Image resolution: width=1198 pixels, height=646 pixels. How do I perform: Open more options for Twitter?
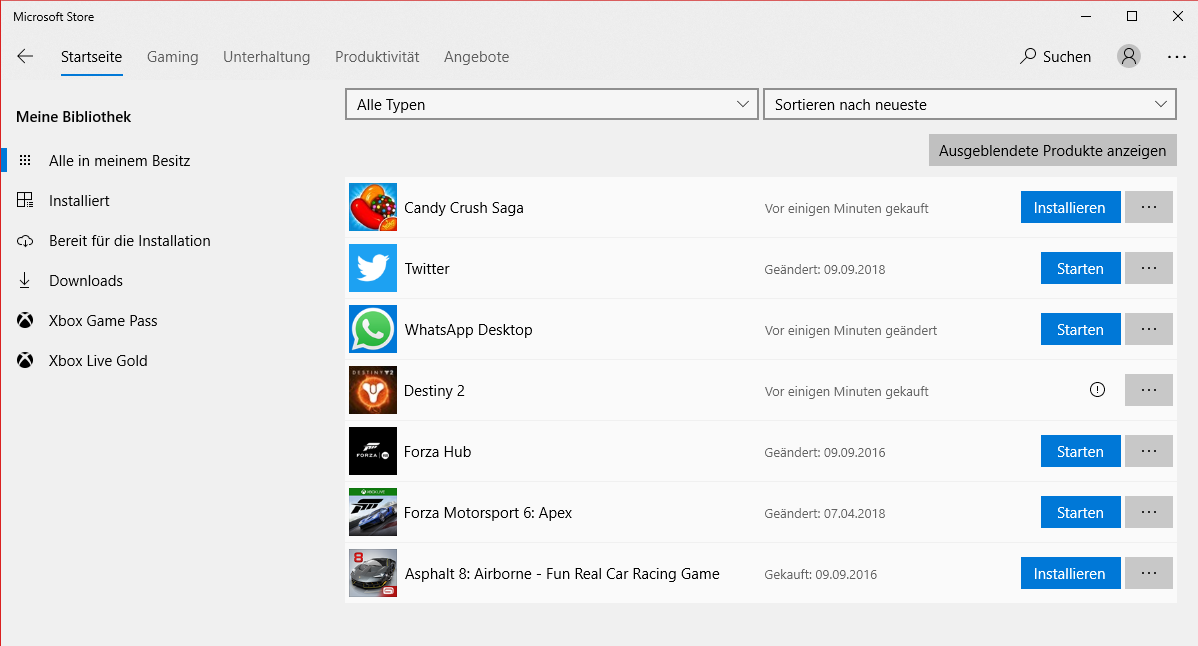pyautogui.click(x=1149, y=268)
